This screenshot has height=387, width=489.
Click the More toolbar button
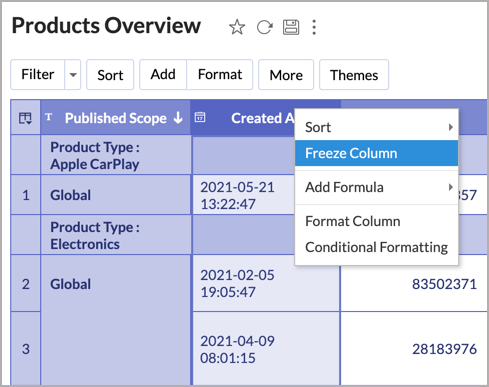[x=286, y=75]
